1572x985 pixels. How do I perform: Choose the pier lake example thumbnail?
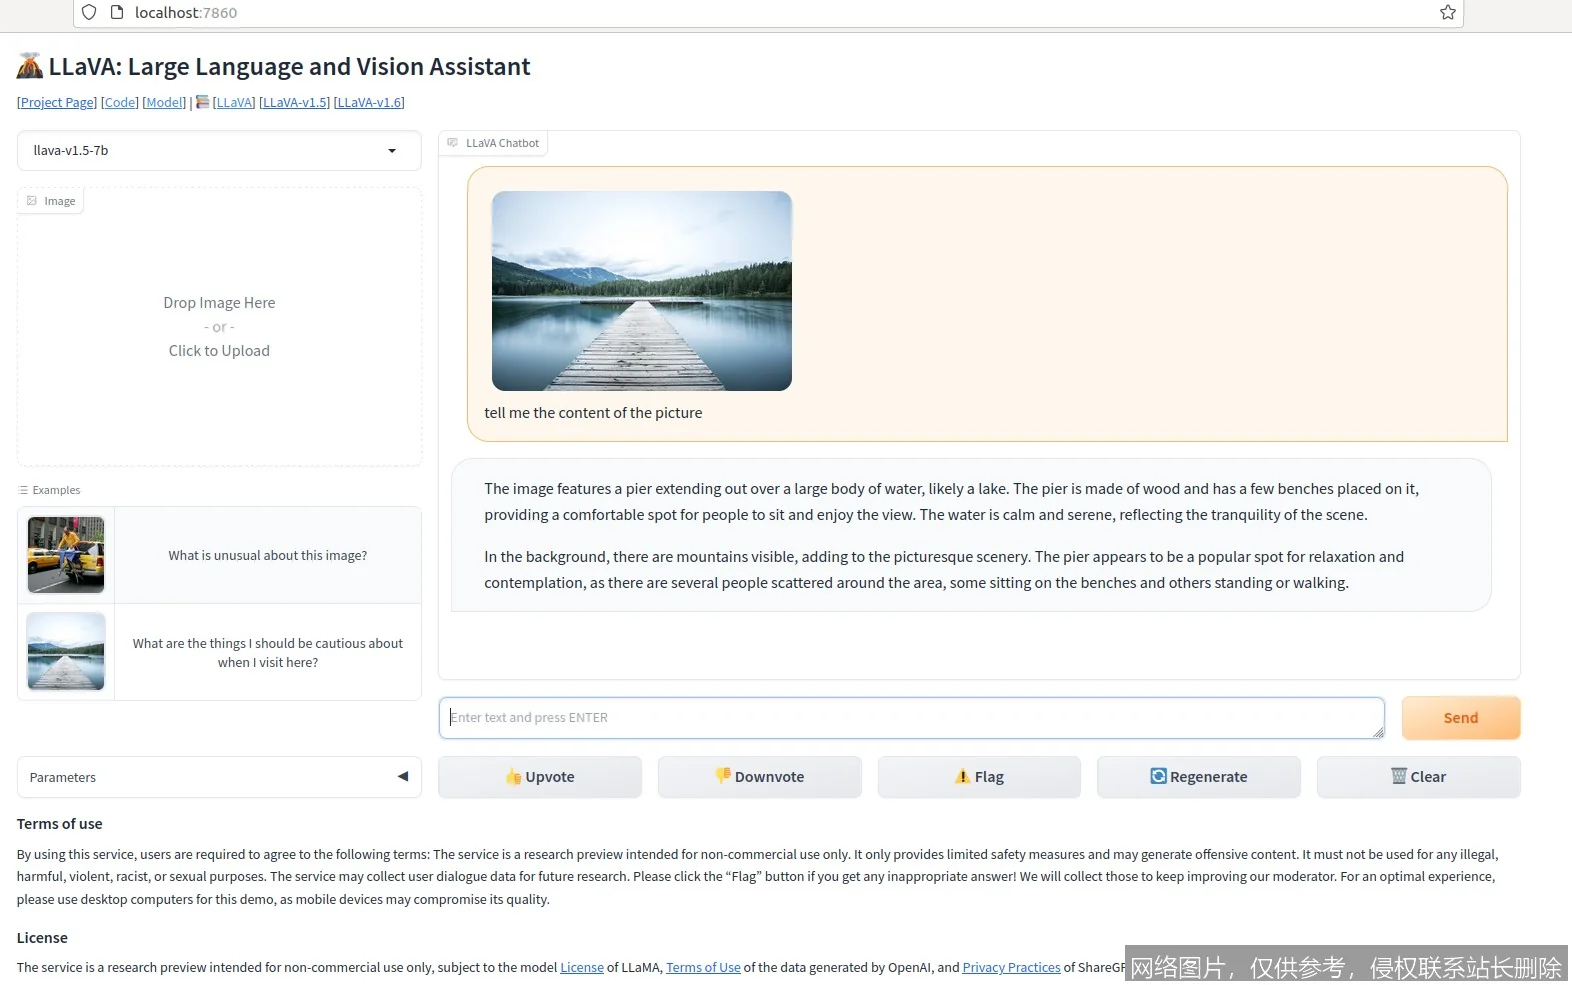pos(66,652)
